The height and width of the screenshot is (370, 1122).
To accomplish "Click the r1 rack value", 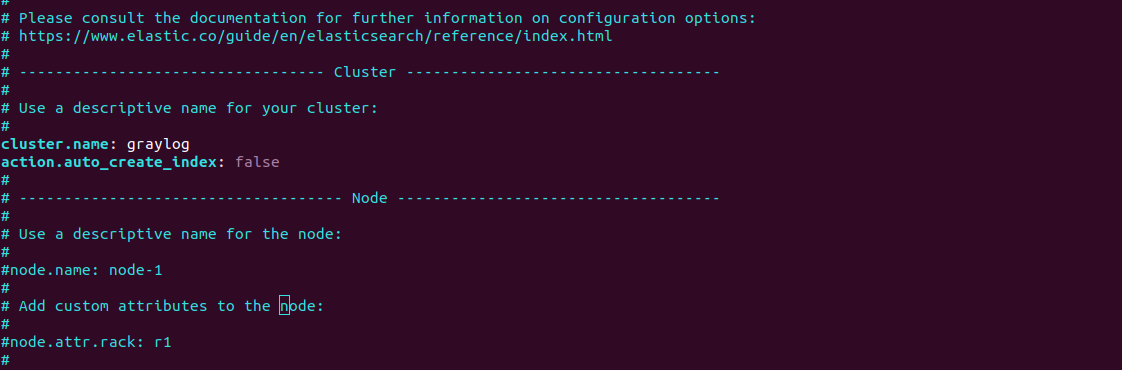I will tap(162, 342).
